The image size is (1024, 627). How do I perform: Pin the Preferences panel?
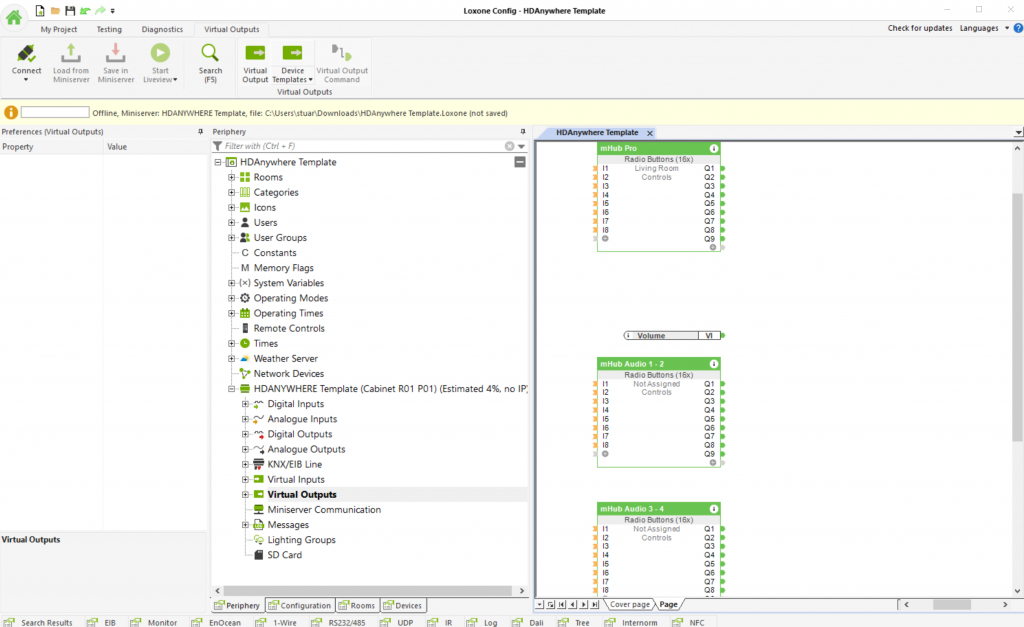click(x=200, y=131)
